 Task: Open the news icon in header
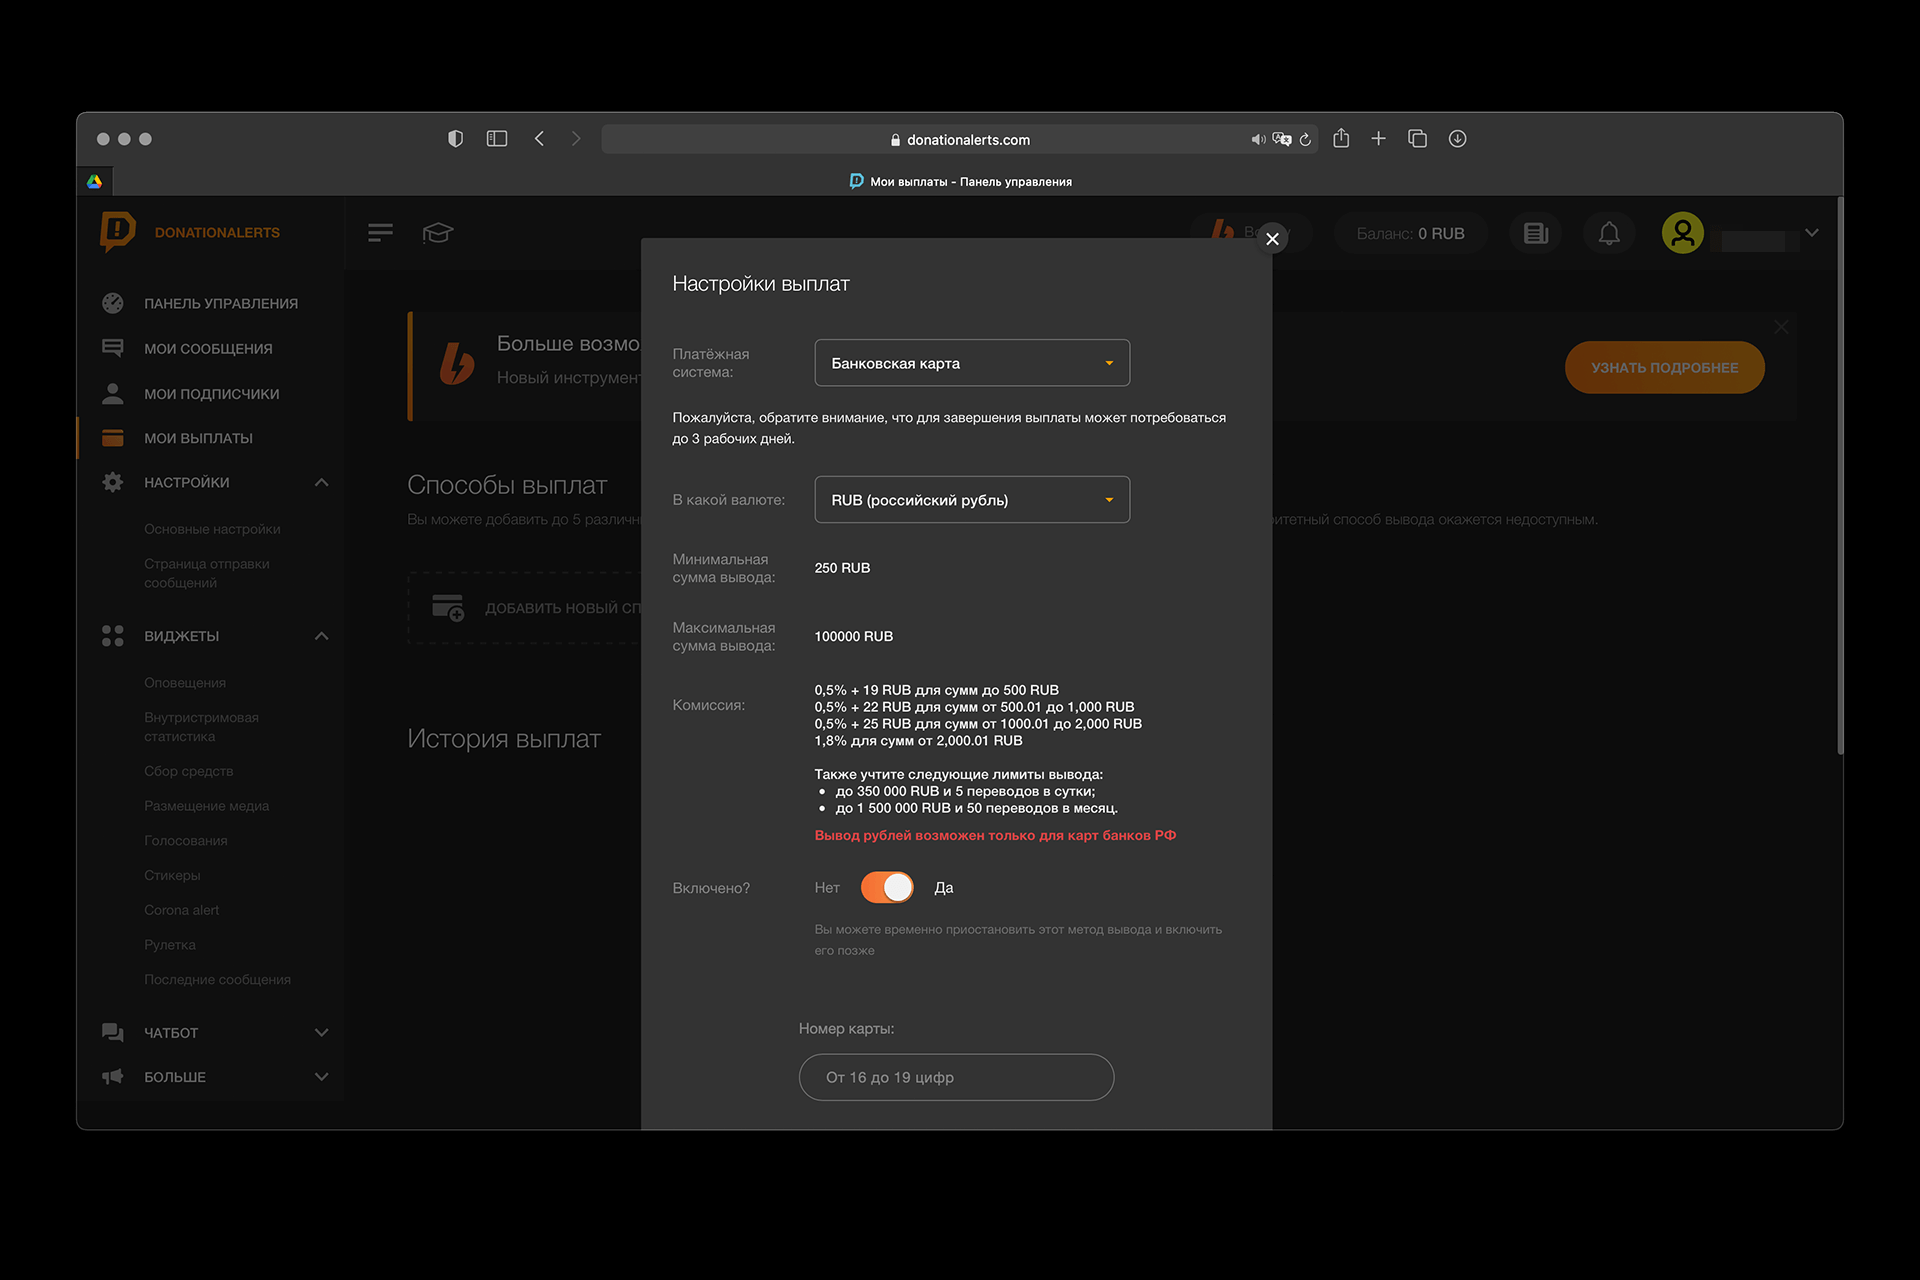tap(1536, 233)
